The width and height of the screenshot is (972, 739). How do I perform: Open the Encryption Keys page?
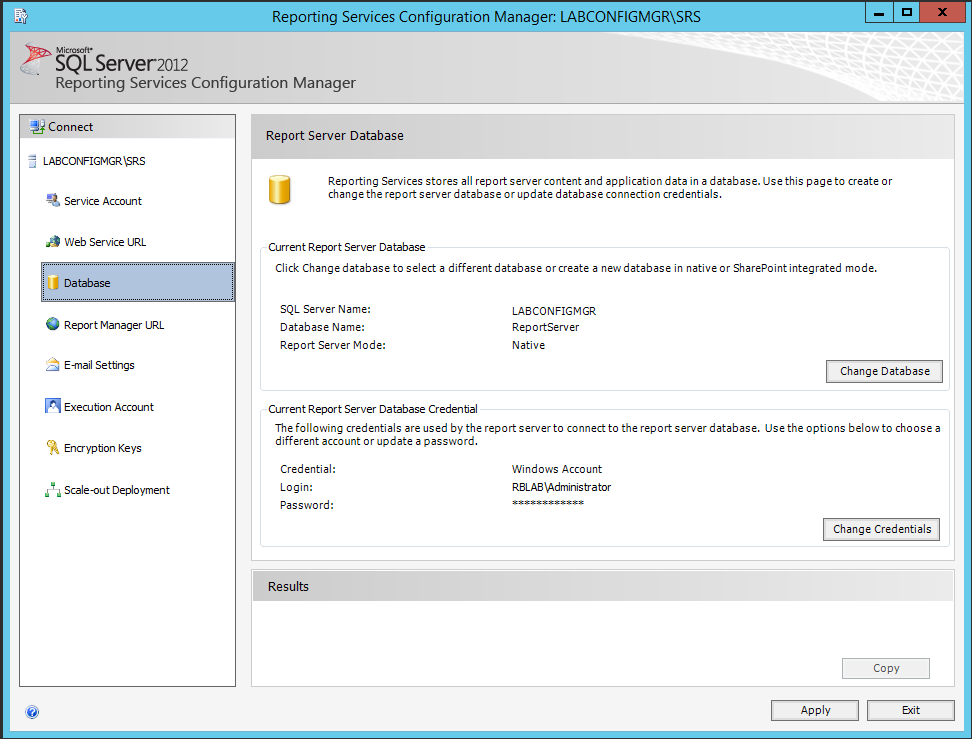click(x=102, y=448)
